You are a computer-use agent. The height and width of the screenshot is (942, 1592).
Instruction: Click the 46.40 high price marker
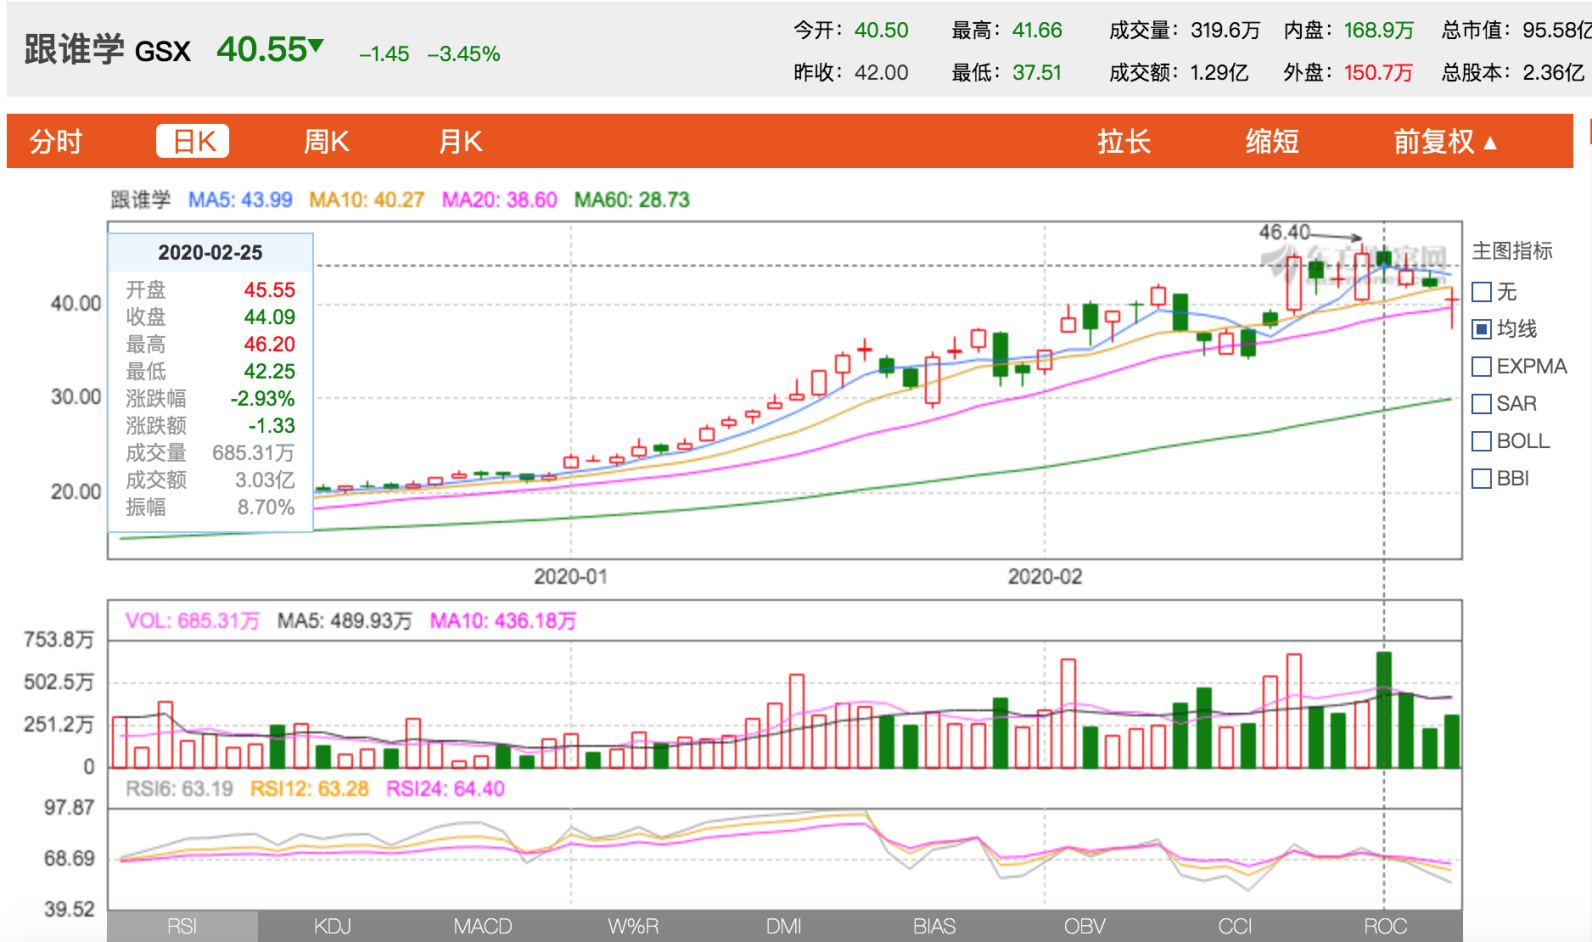click(x=1284, y=232)
